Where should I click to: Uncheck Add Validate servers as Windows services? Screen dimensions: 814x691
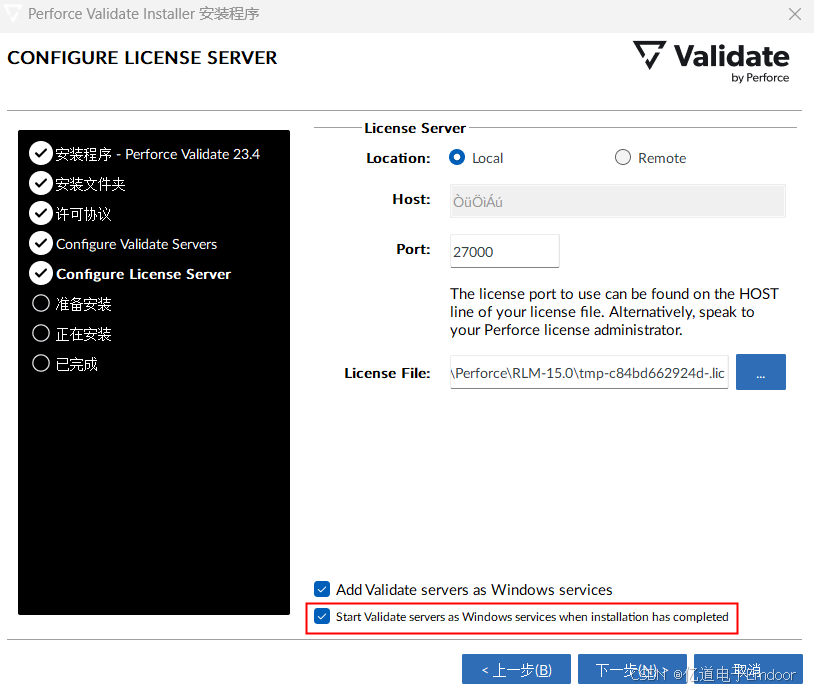pos(322,589)
